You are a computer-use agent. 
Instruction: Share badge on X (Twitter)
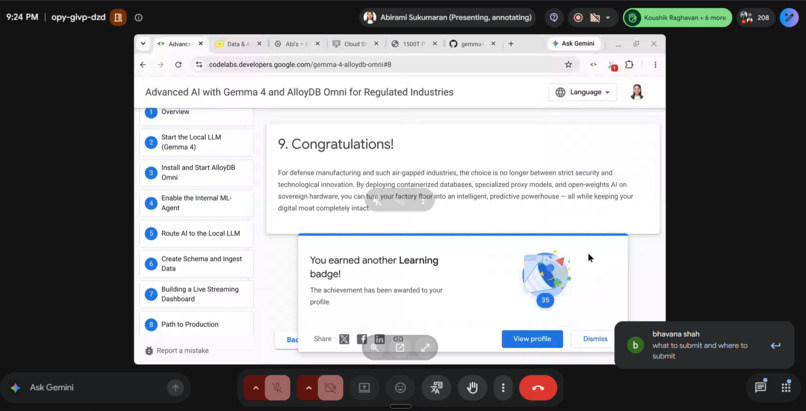344,339
